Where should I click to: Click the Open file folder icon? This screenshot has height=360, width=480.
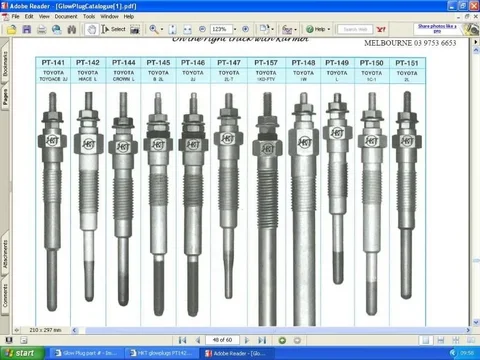pos(11,30)
